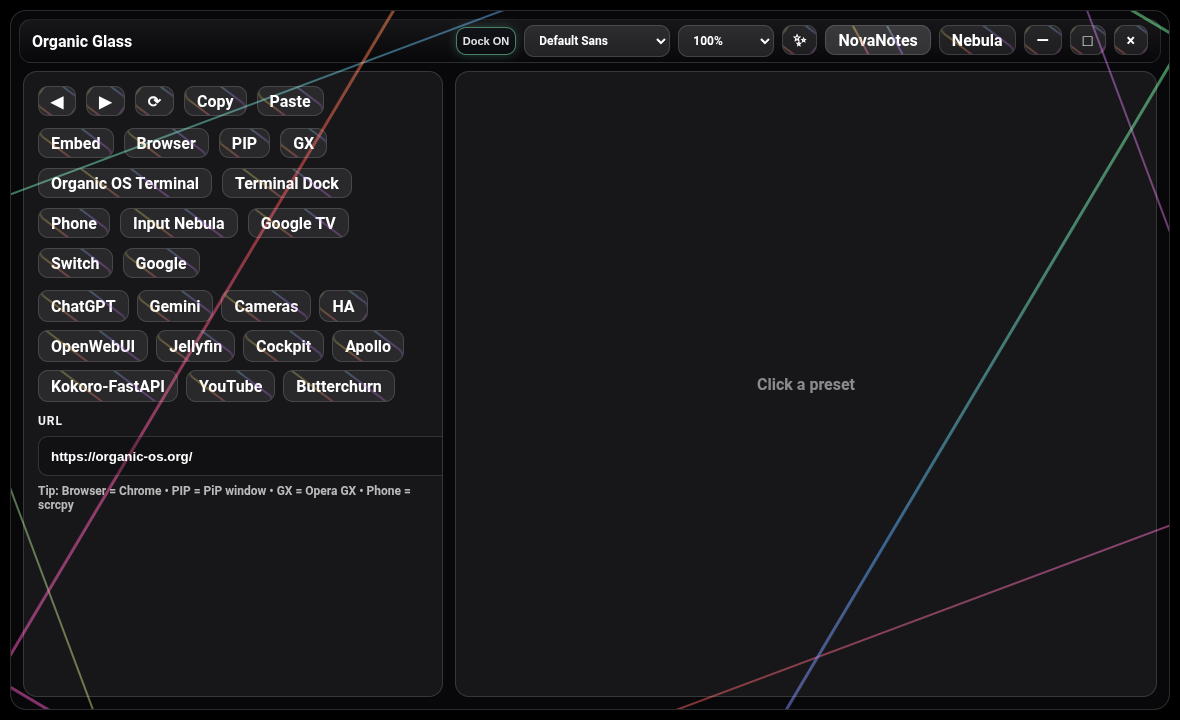Select the Embed mode button

[75, 143]
